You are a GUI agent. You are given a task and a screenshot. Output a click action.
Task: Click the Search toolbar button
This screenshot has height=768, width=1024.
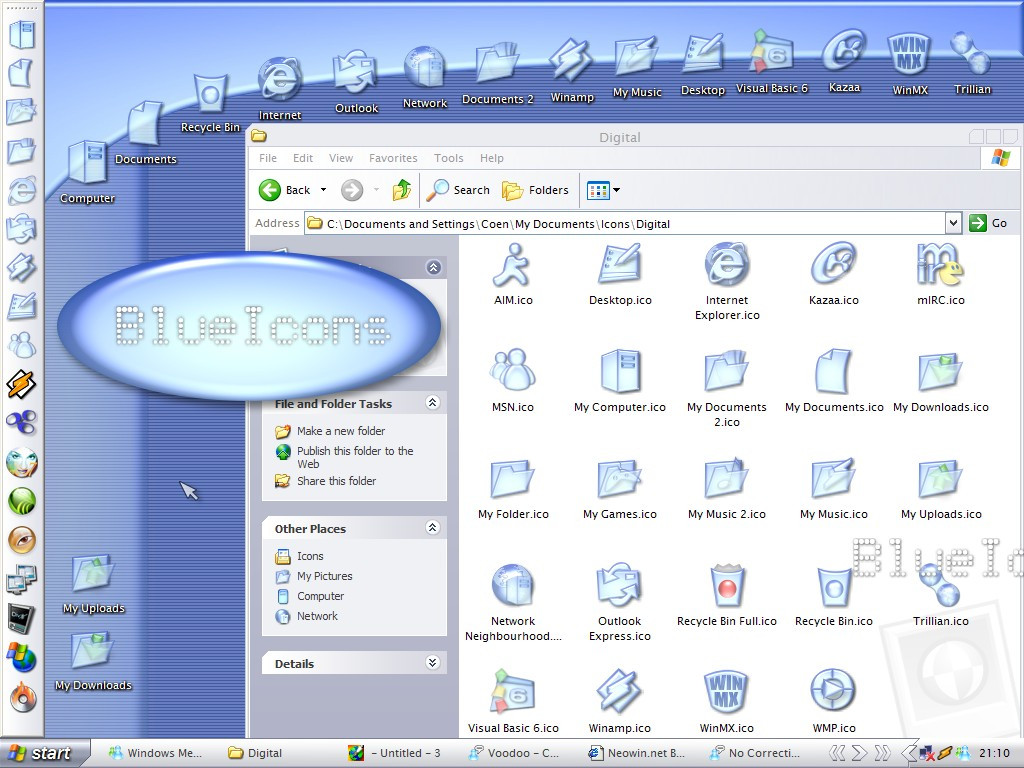pyautogui.click(x=458, y=190)
